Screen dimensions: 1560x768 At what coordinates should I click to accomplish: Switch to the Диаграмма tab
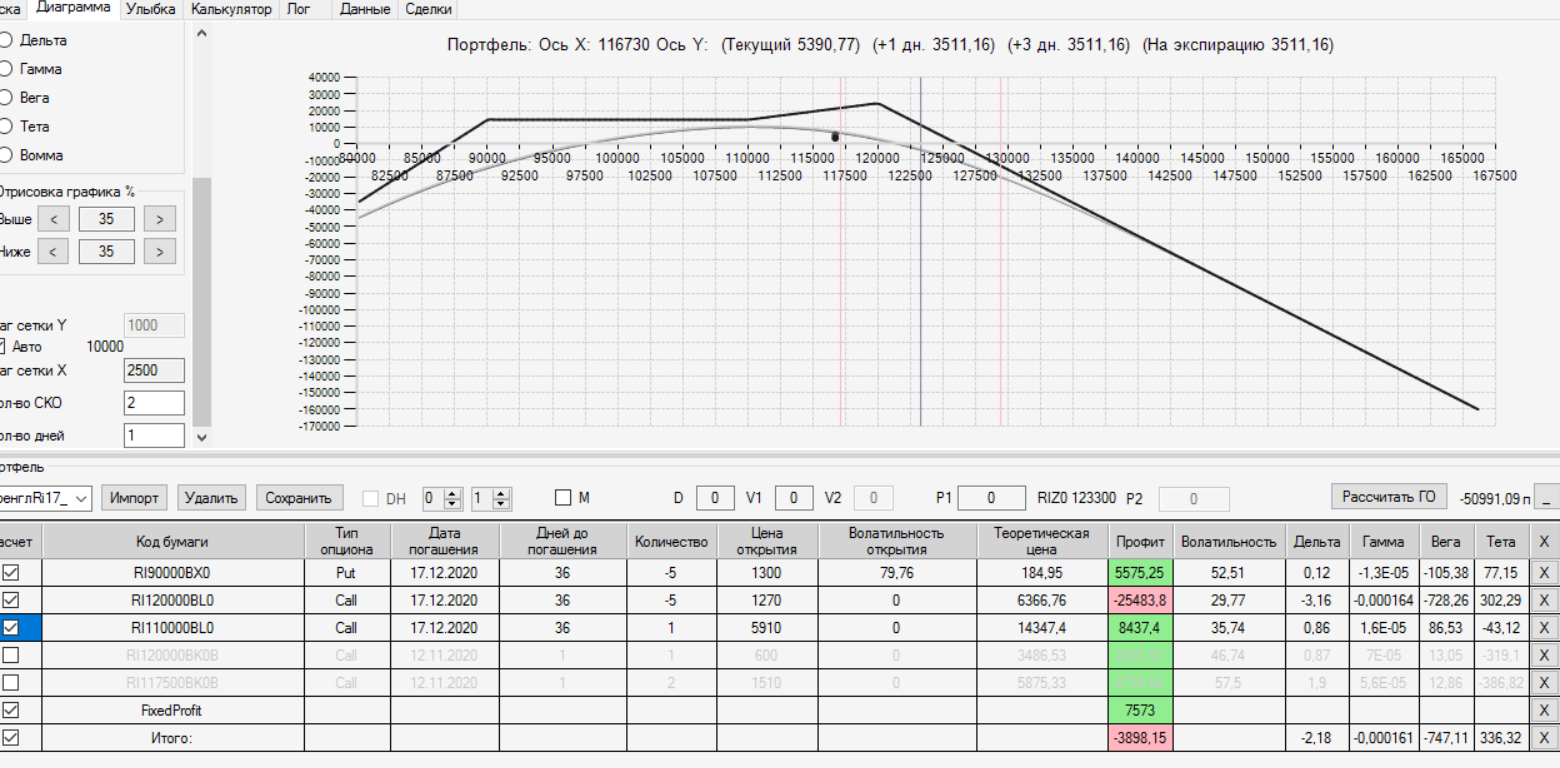[x=73, y=9]
